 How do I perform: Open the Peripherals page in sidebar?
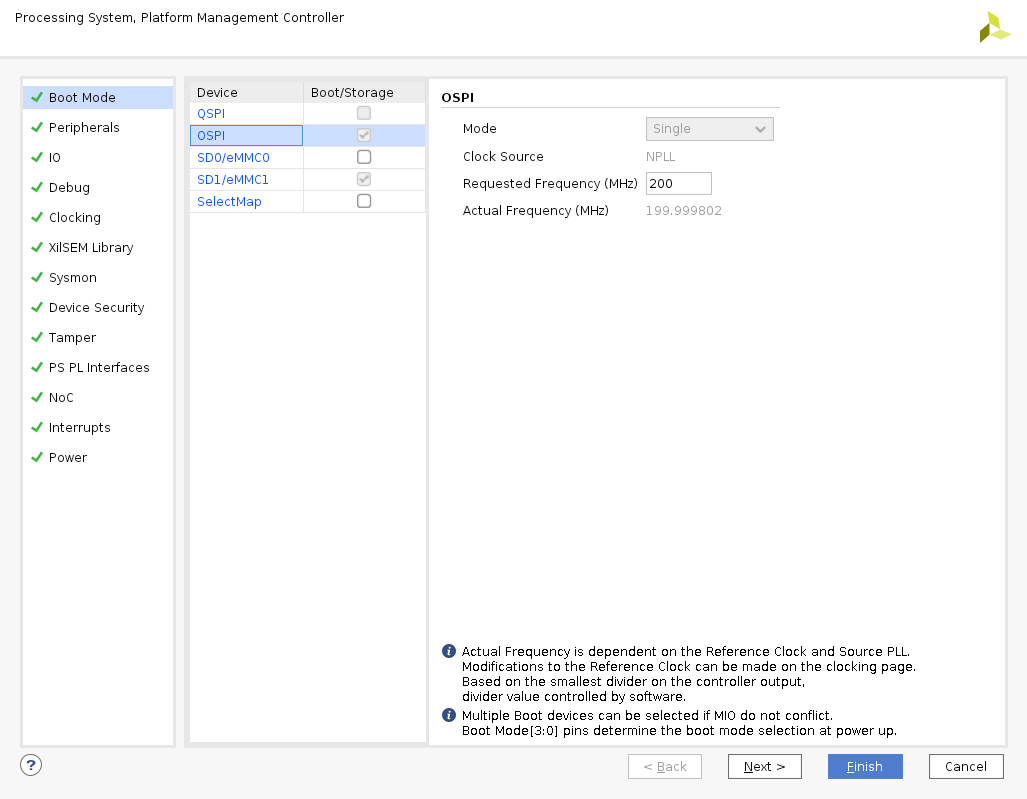(x=84, y=128)
